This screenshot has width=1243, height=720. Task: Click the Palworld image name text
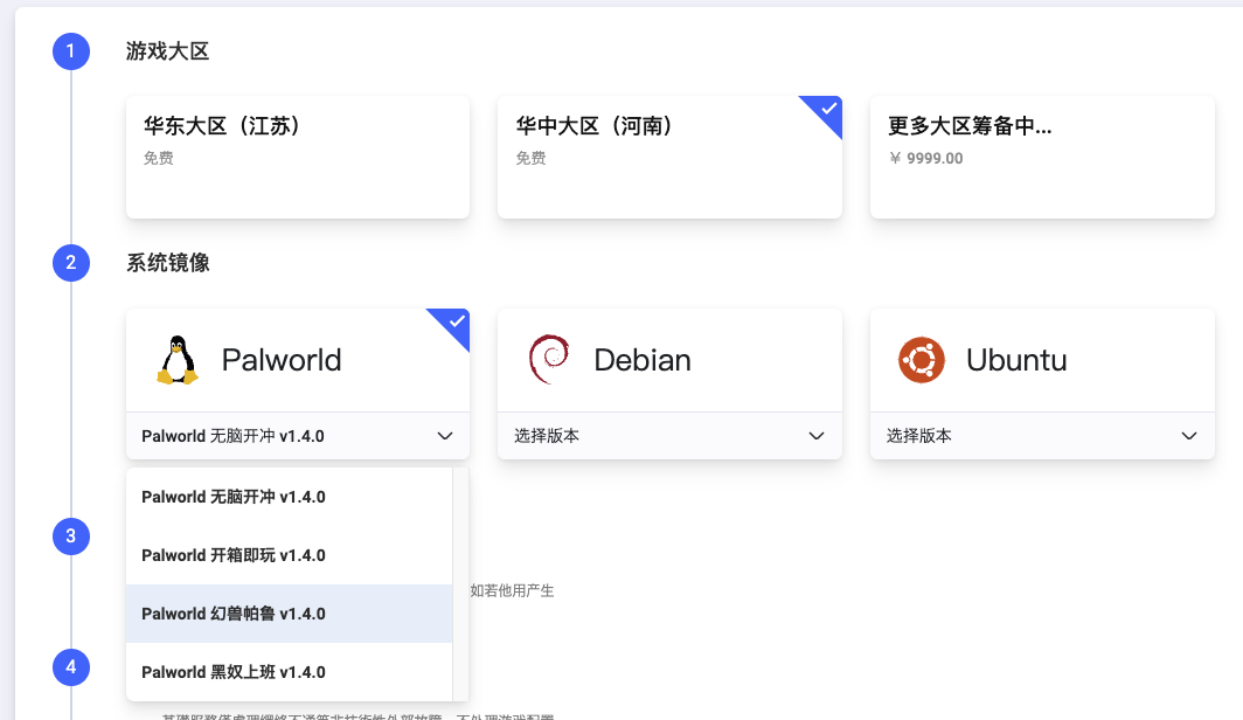coord(281,360)
